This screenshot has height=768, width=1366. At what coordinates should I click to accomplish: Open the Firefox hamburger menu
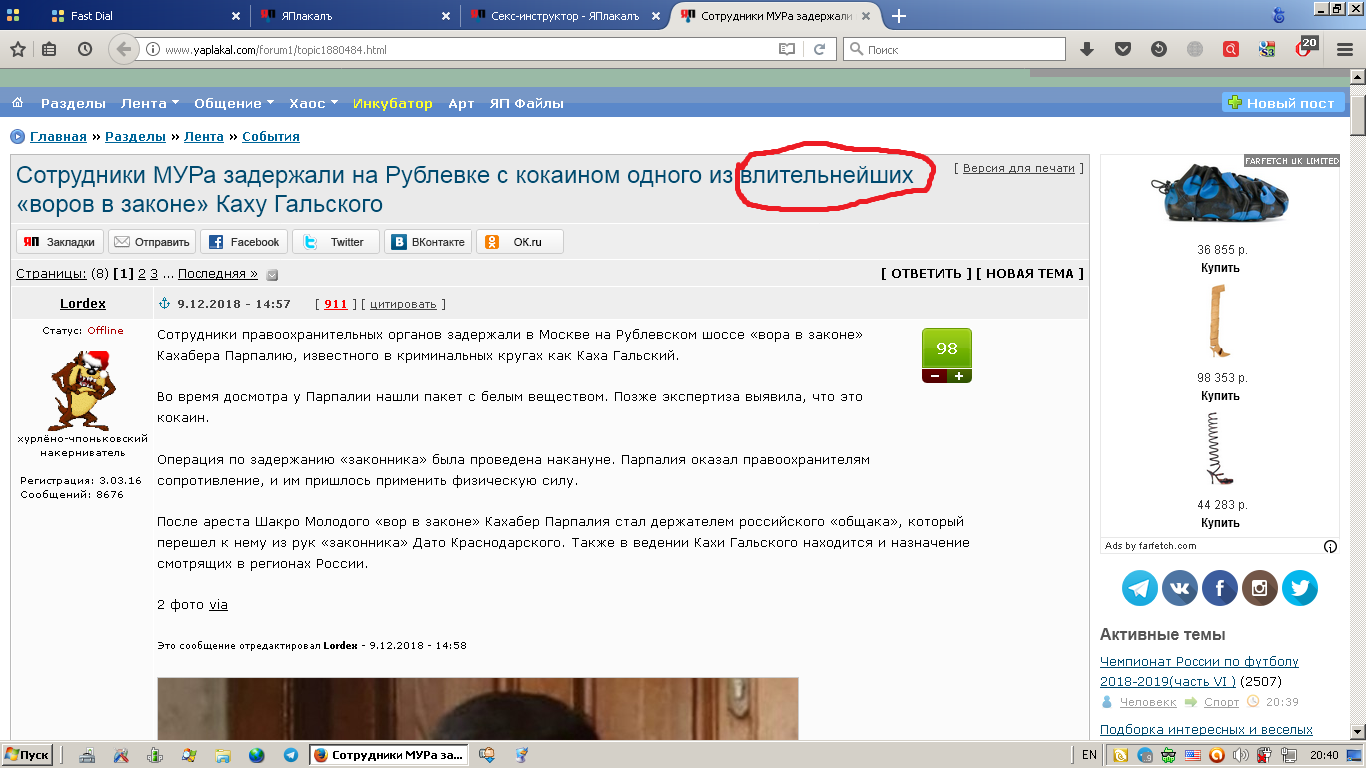(x=1343, y=49)
